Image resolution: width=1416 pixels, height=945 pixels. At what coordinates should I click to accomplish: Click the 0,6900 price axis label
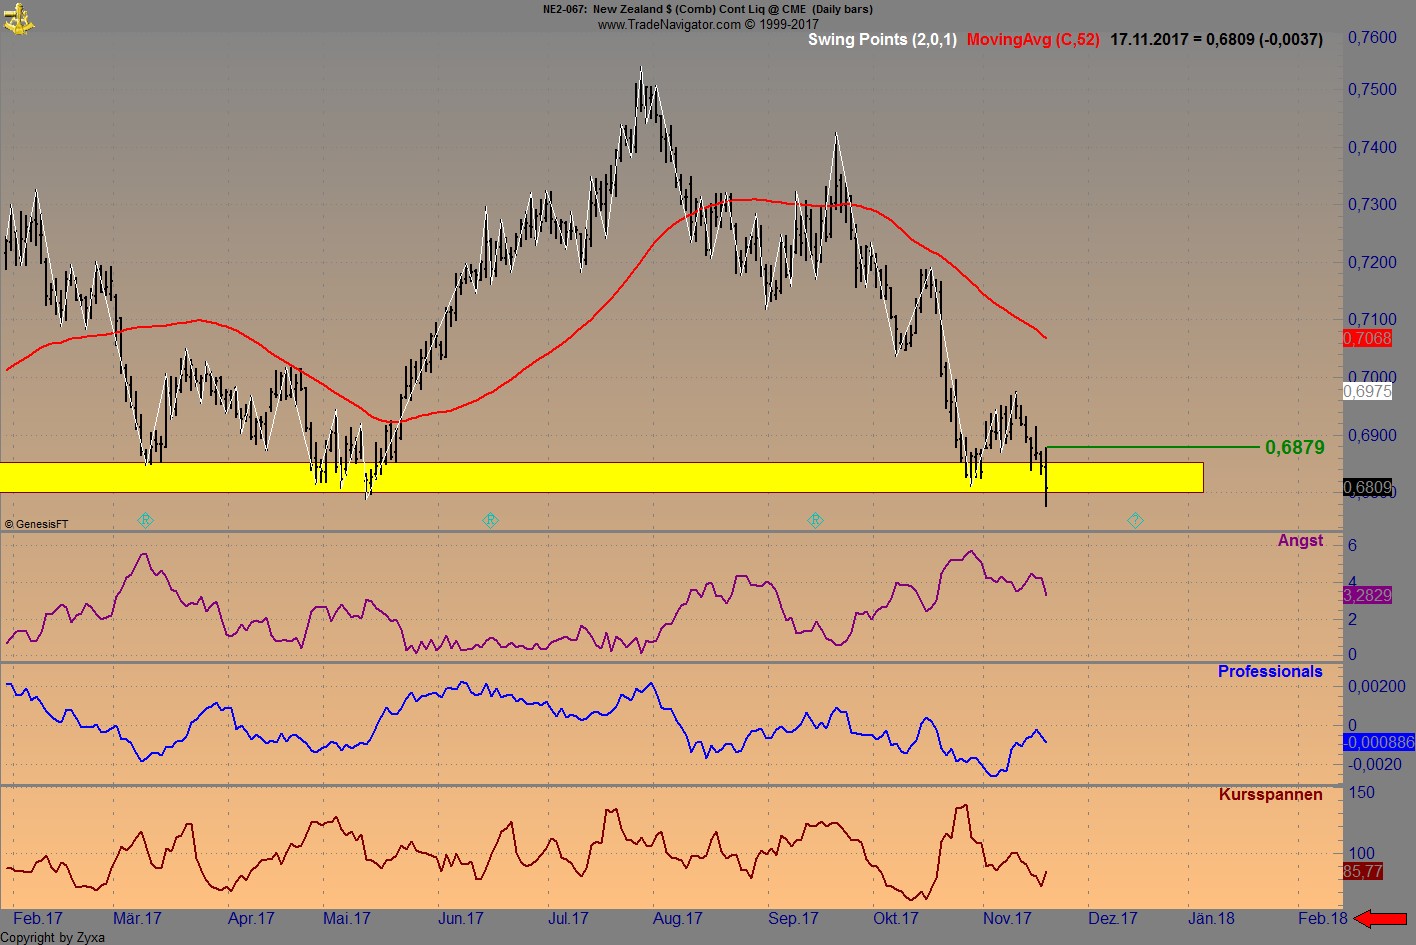1372,435
